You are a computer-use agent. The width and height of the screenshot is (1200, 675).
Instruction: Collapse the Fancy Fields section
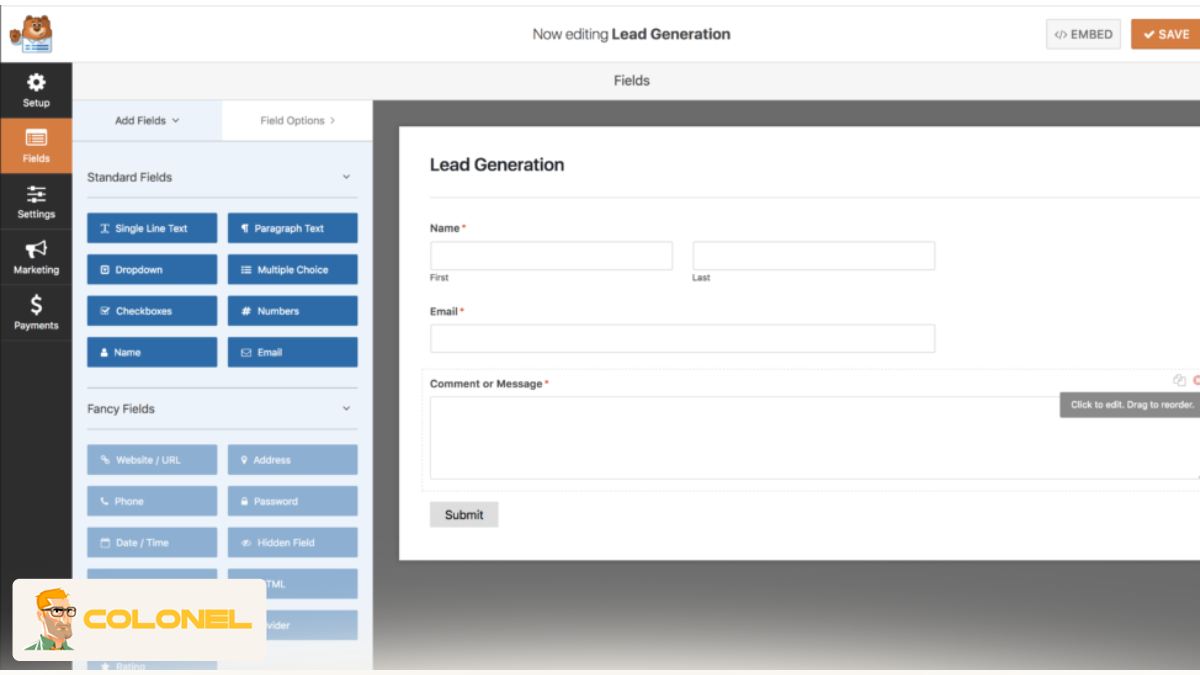344,409
